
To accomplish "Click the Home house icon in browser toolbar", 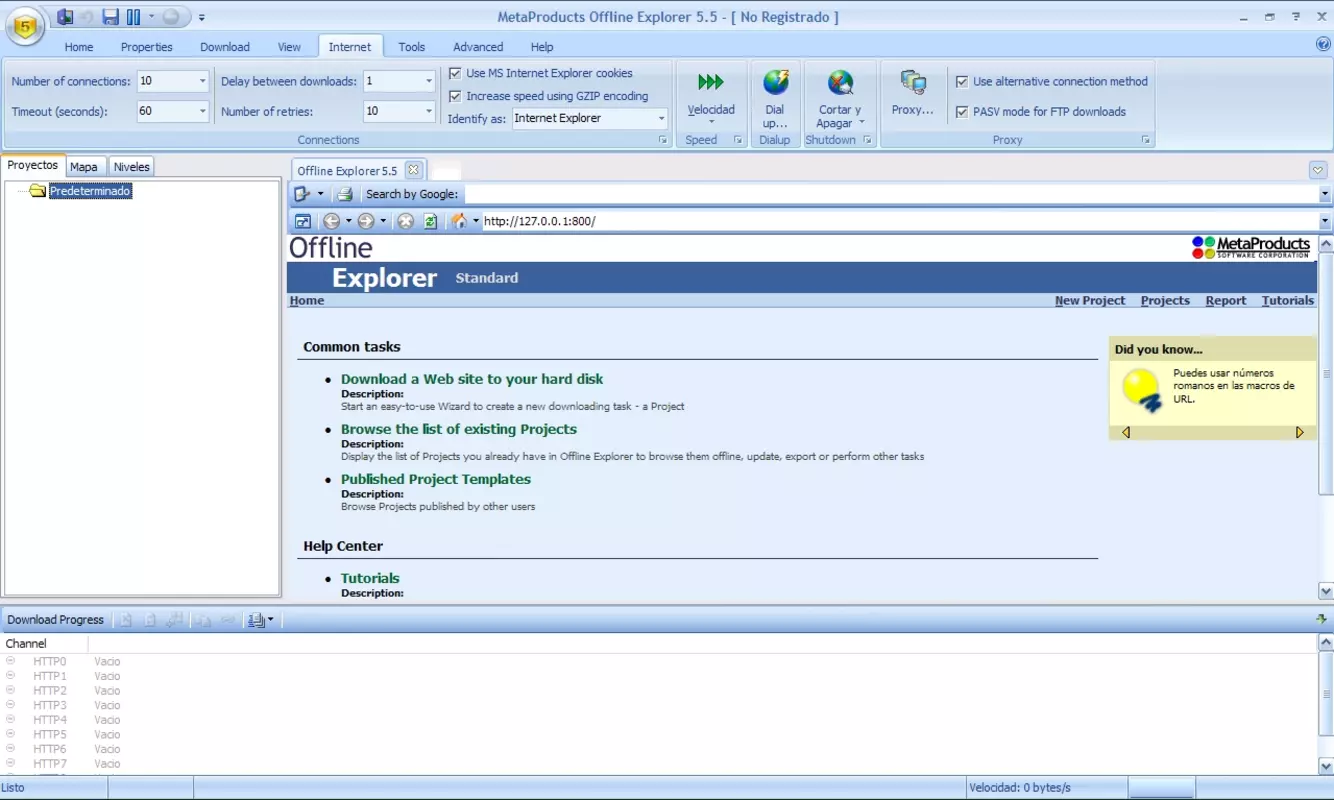I will [459, 221].
